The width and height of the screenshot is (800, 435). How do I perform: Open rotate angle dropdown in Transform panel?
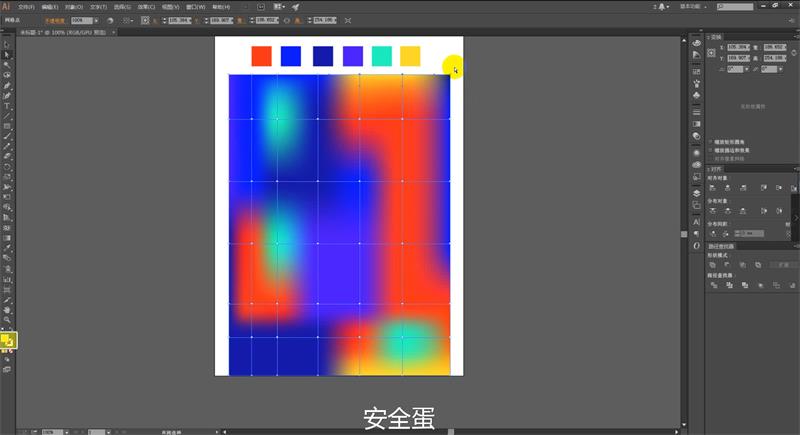point(747,69)
